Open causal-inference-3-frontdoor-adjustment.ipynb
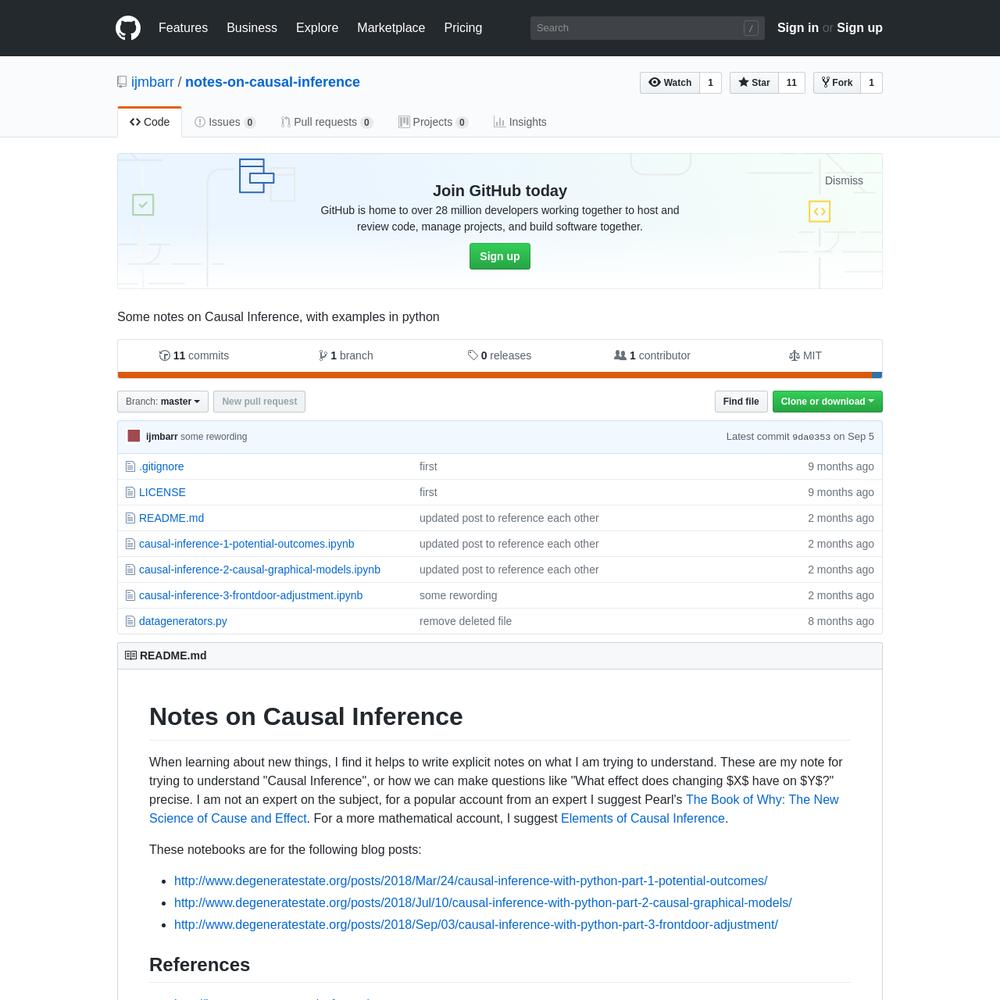1000x1000 pixels. (251, 596)
